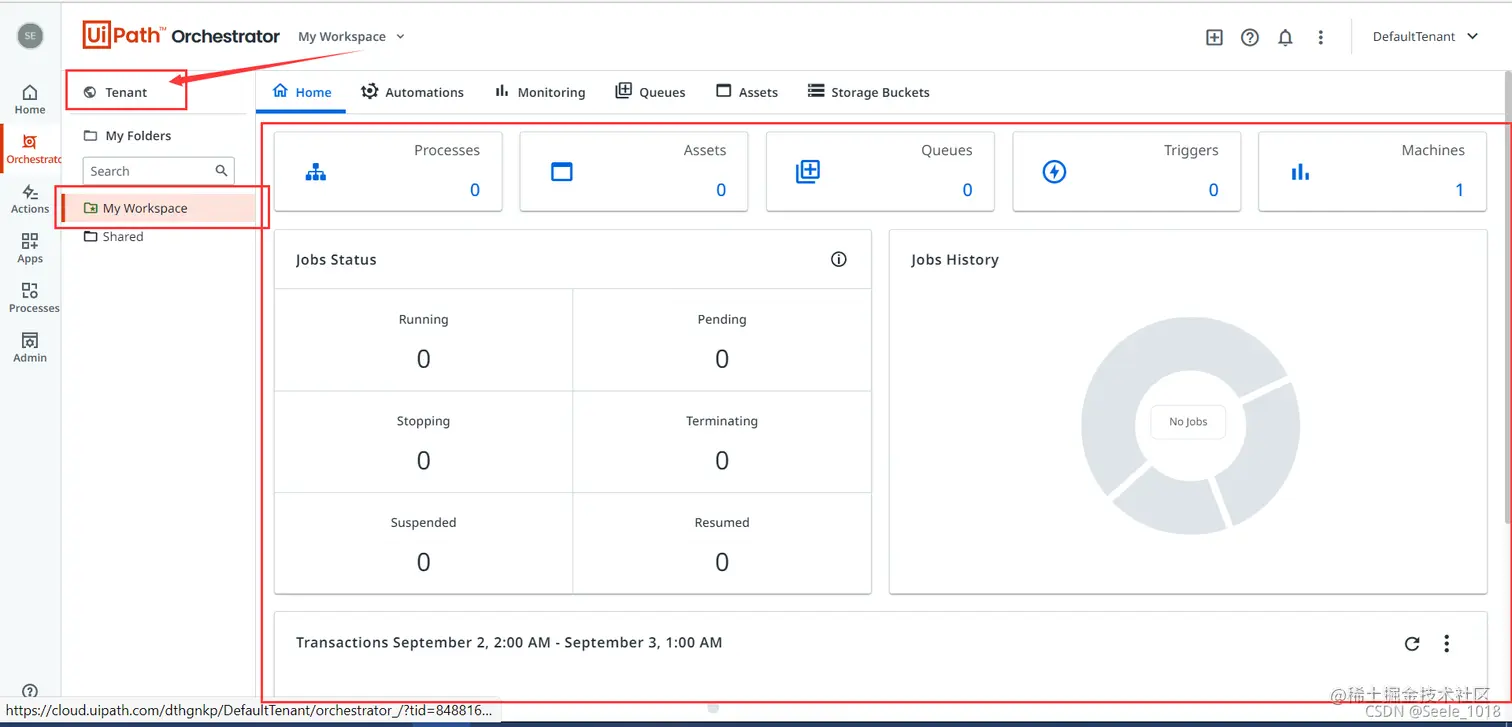Click the Triggers card lightning icon

pos(1054,172)
